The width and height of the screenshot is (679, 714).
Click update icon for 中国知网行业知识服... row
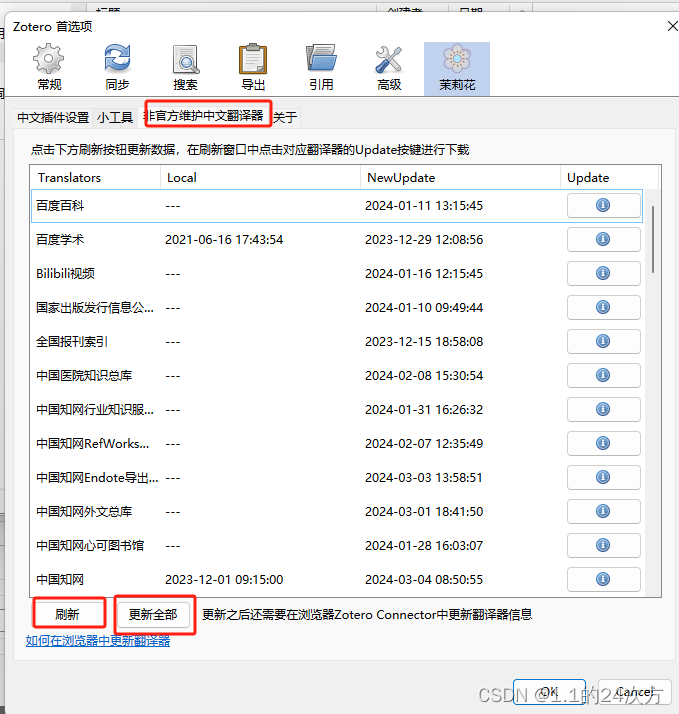click(x=603, y=409)
